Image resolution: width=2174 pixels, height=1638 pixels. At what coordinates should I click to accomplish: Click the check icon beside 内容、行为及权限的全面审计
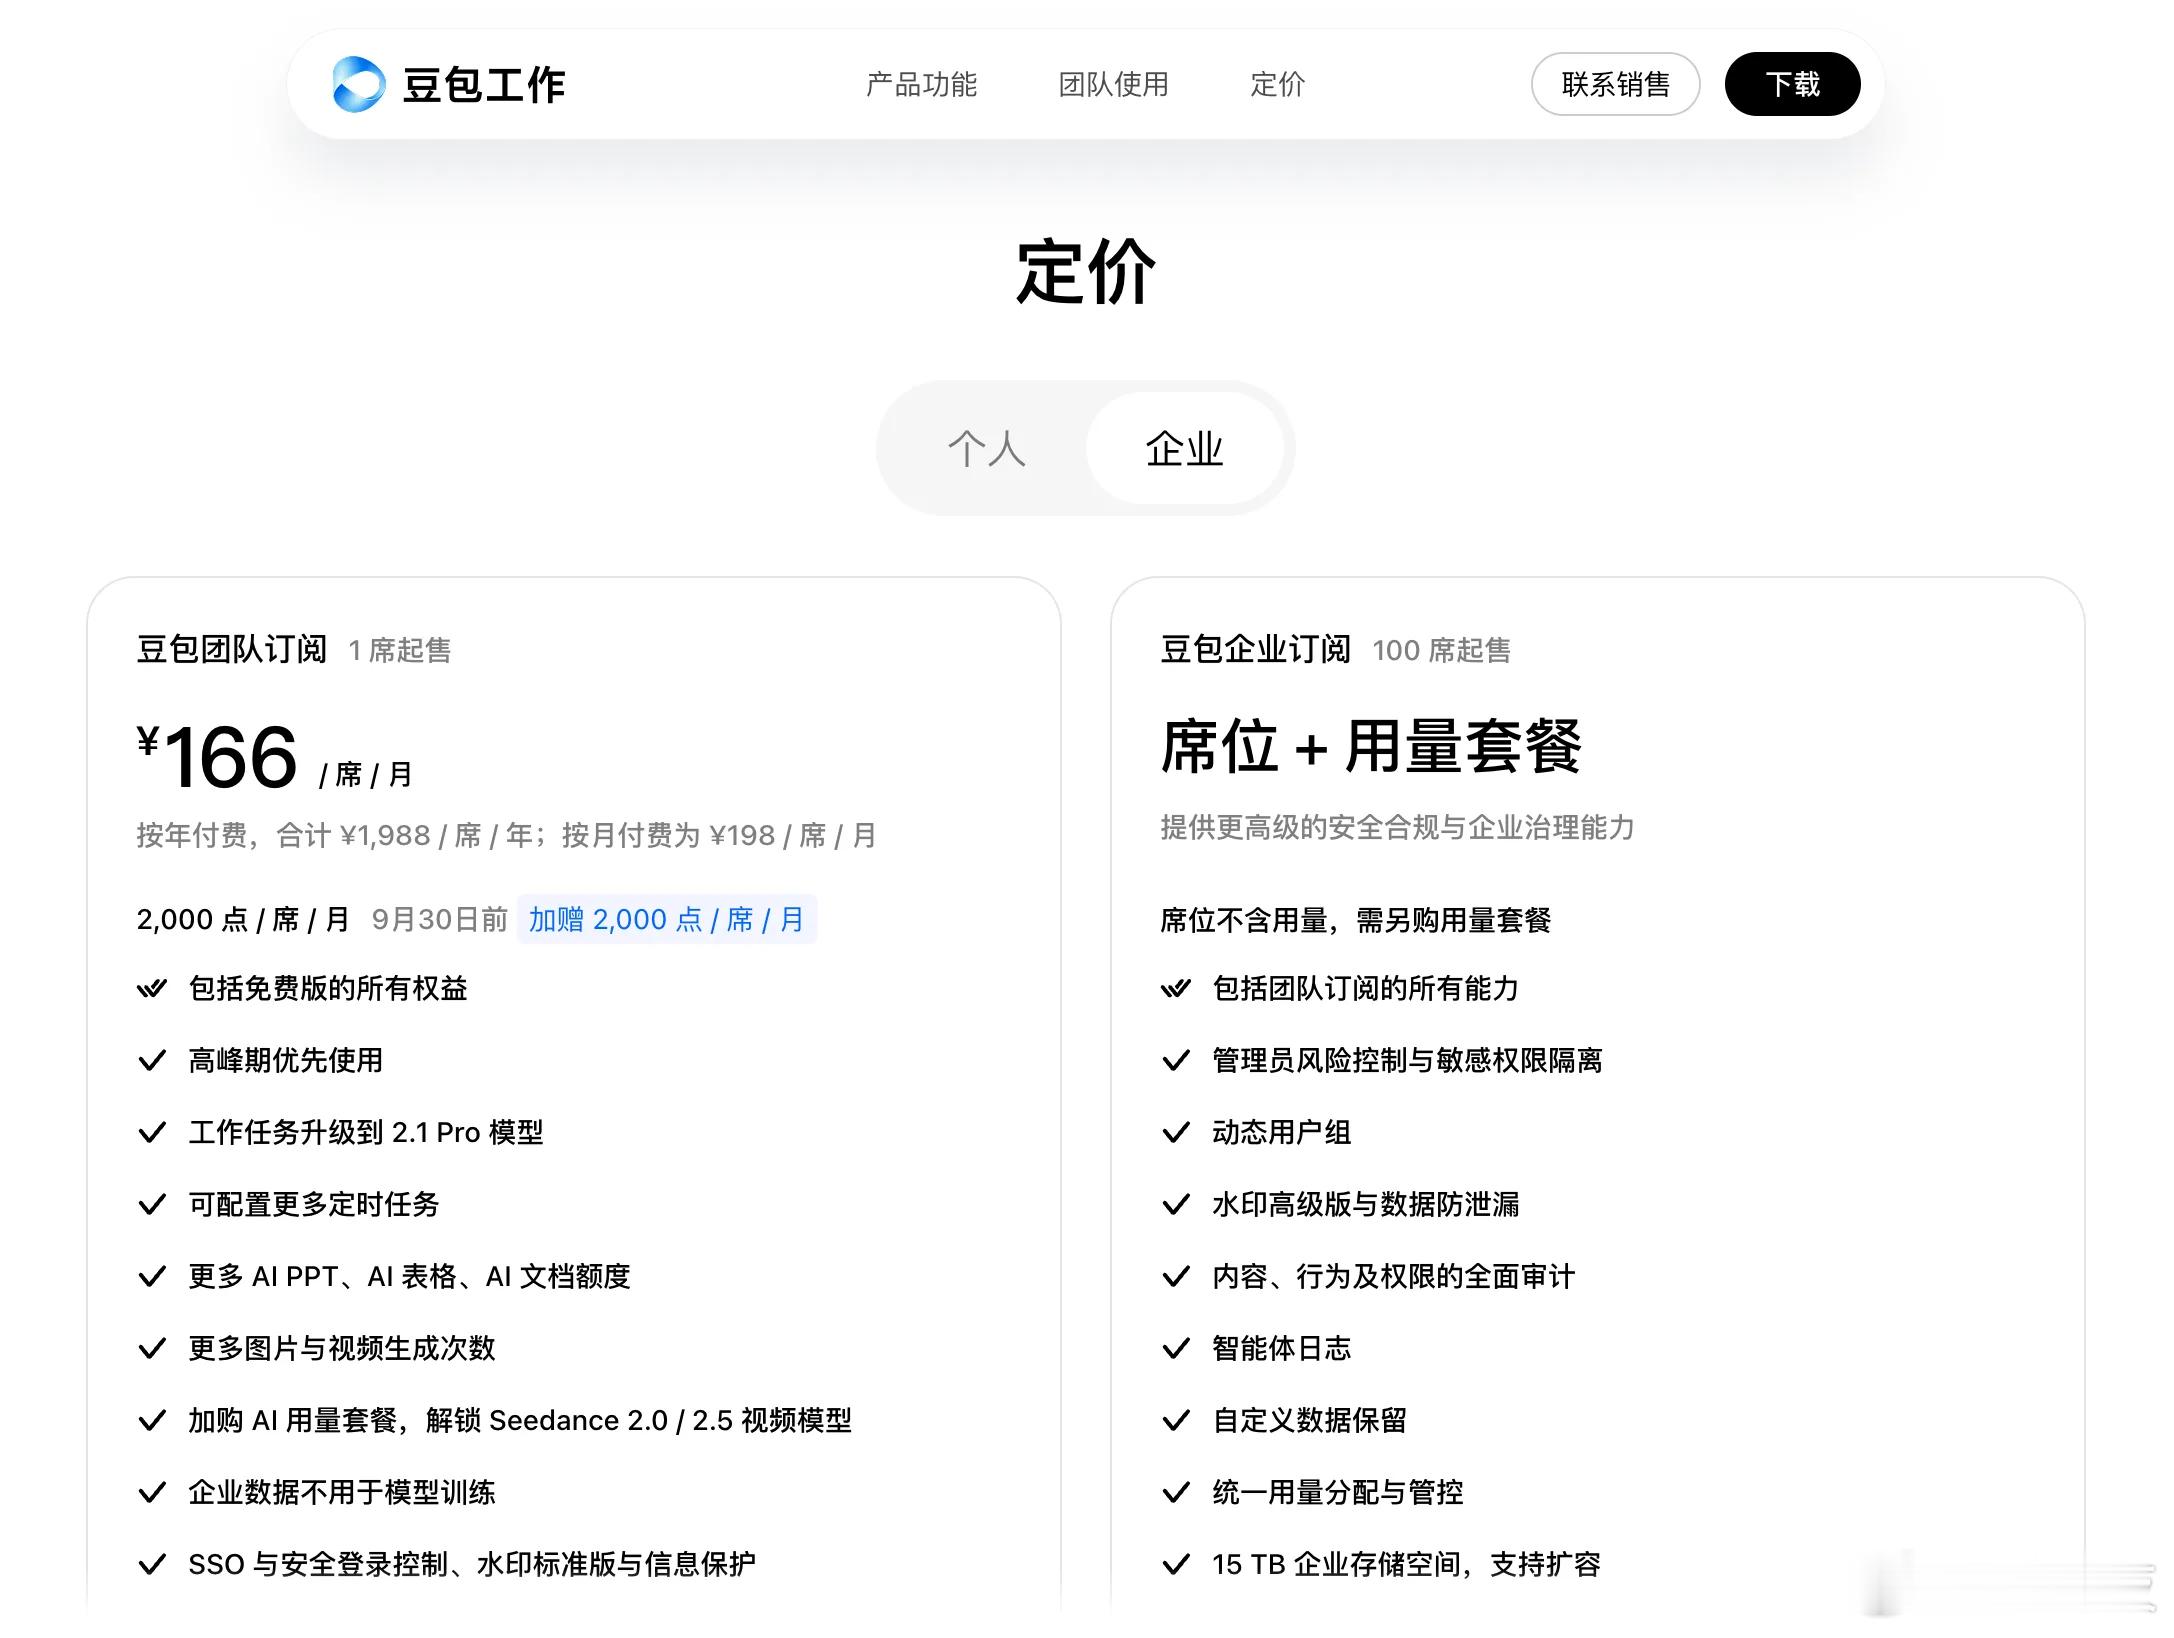1176,1277
